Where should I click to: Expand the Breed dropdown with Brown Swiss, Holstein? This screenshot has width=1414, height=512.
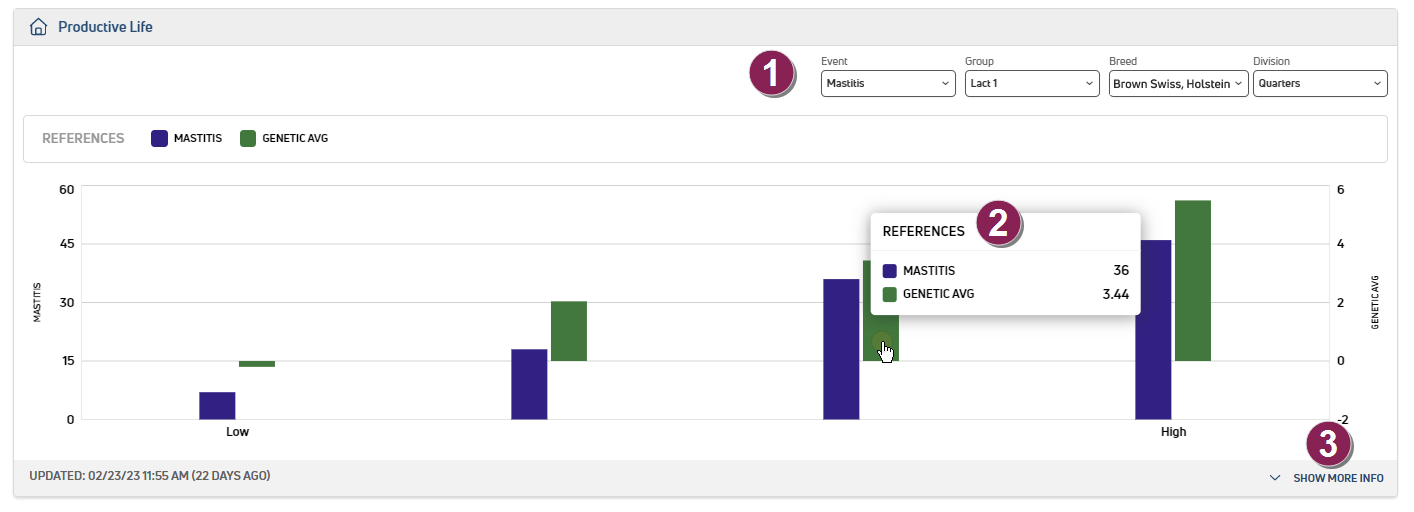coord(1178,84)
